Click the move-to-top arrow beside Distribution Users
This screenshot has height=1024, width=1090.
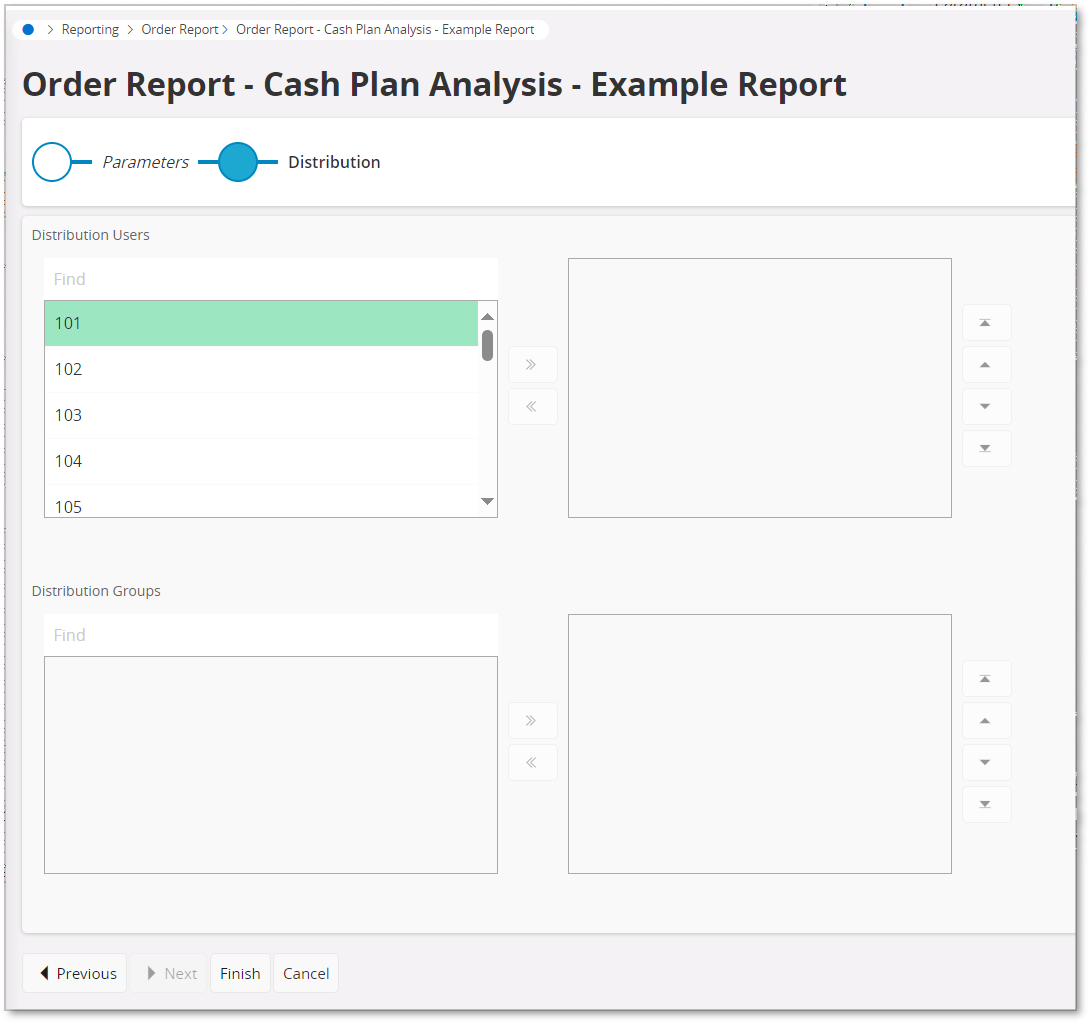coord(986,322)
